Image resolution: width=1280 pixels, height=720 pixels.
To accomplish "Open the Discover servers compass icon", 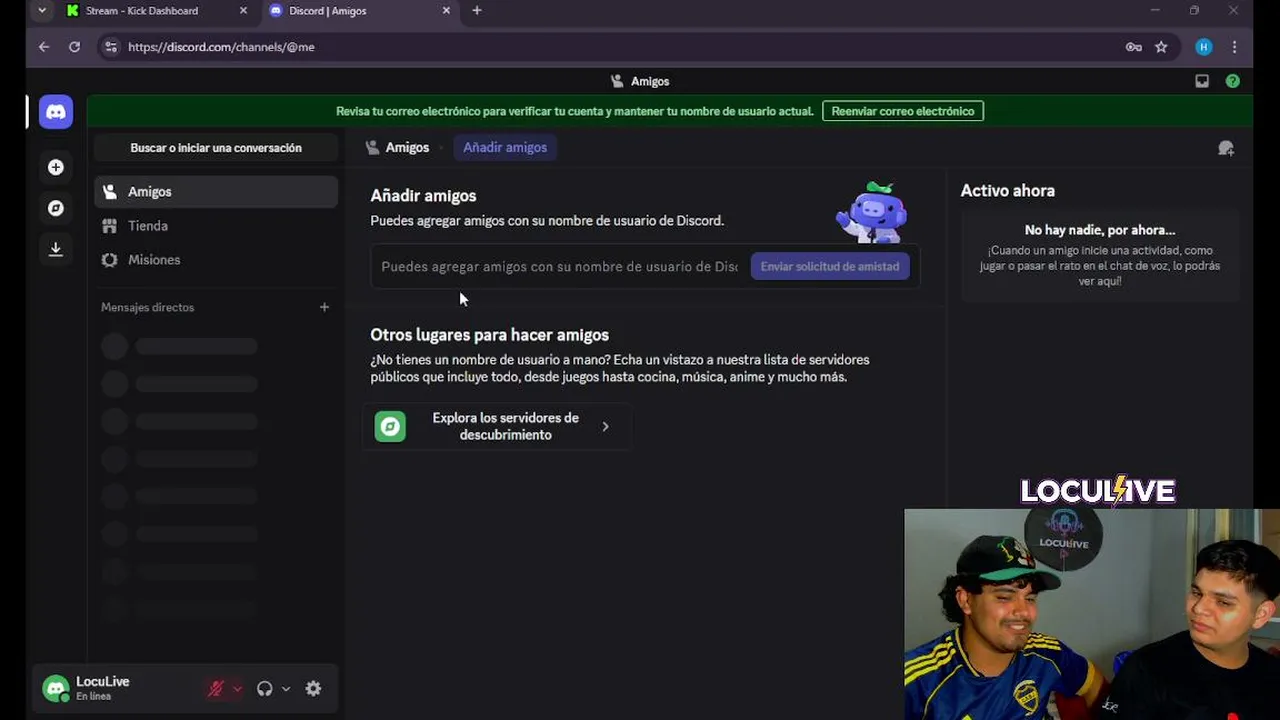I will coord(56,208).
